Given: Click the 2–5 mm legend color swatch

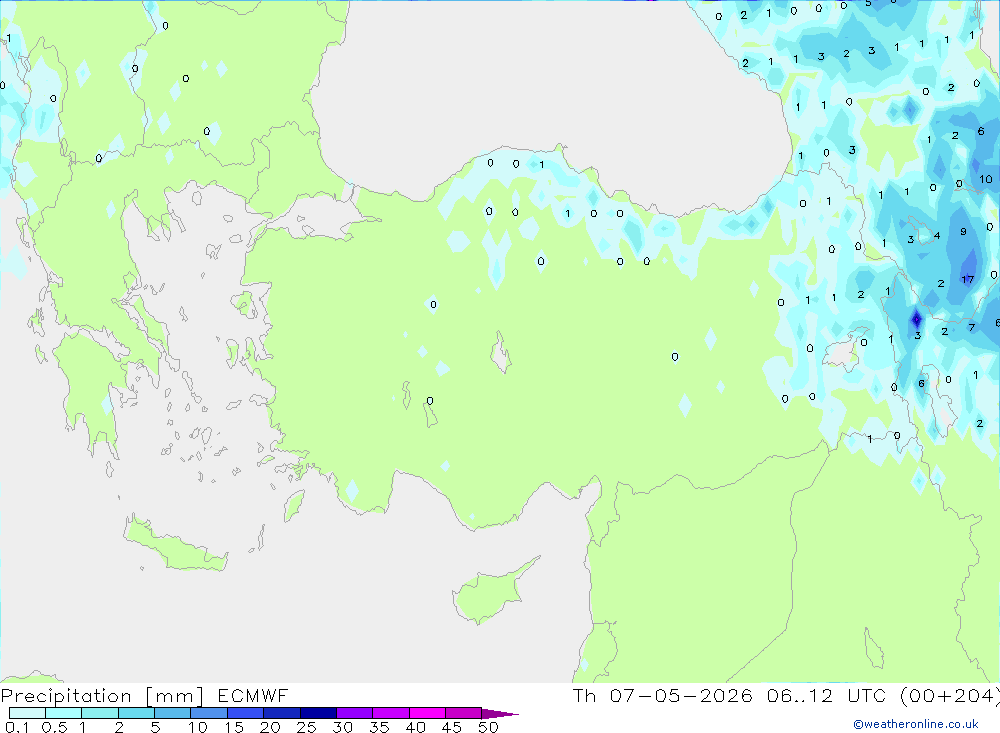Looking at the screenshot, I should 136,713.
